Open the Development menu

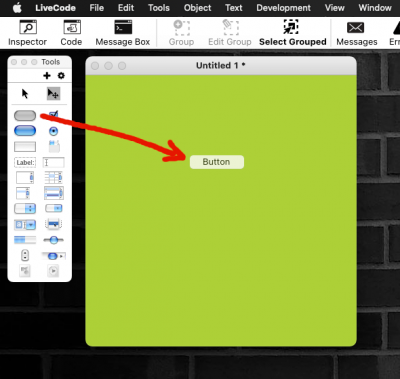tap(283, 8)
